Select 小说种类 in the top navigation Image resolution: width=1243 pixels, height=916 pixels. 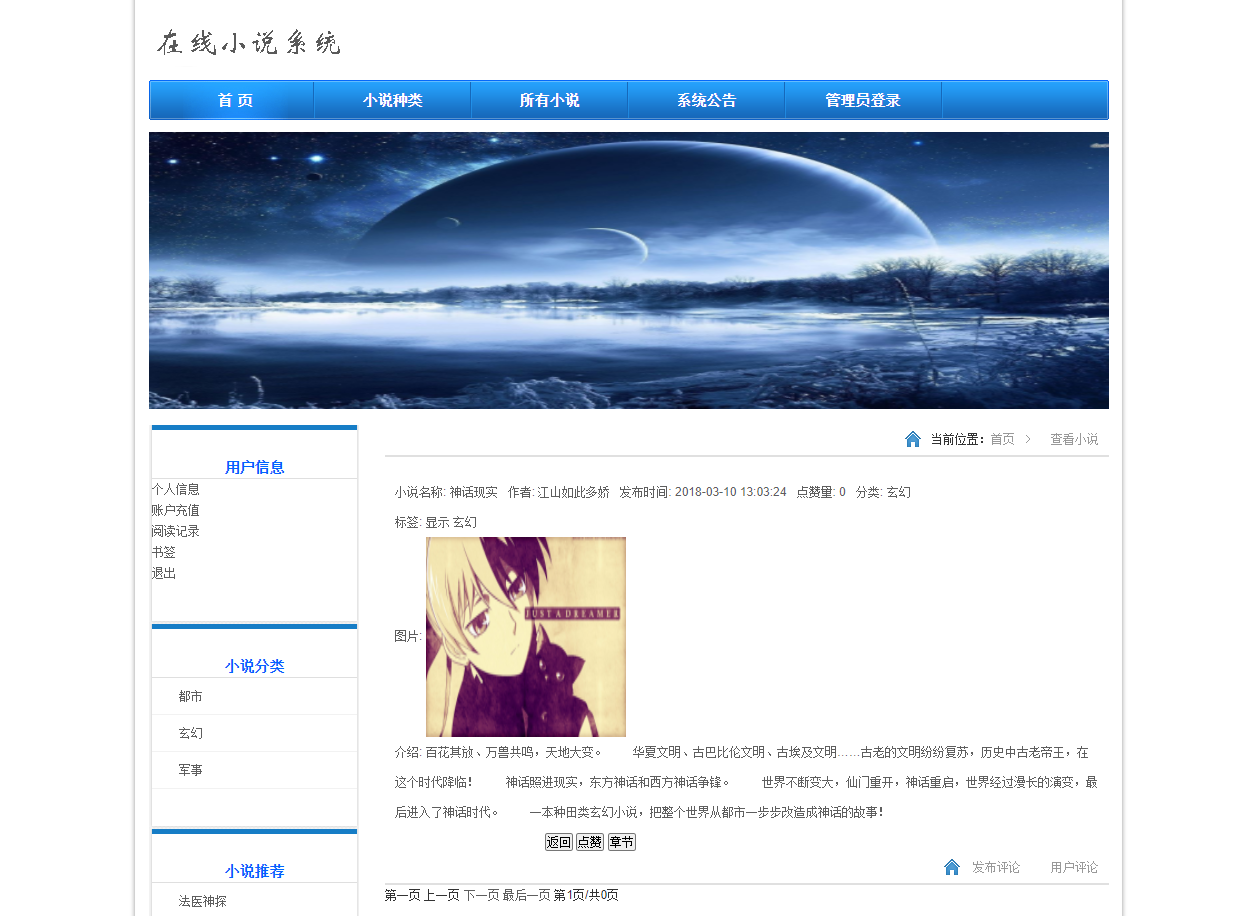point(391,100)
